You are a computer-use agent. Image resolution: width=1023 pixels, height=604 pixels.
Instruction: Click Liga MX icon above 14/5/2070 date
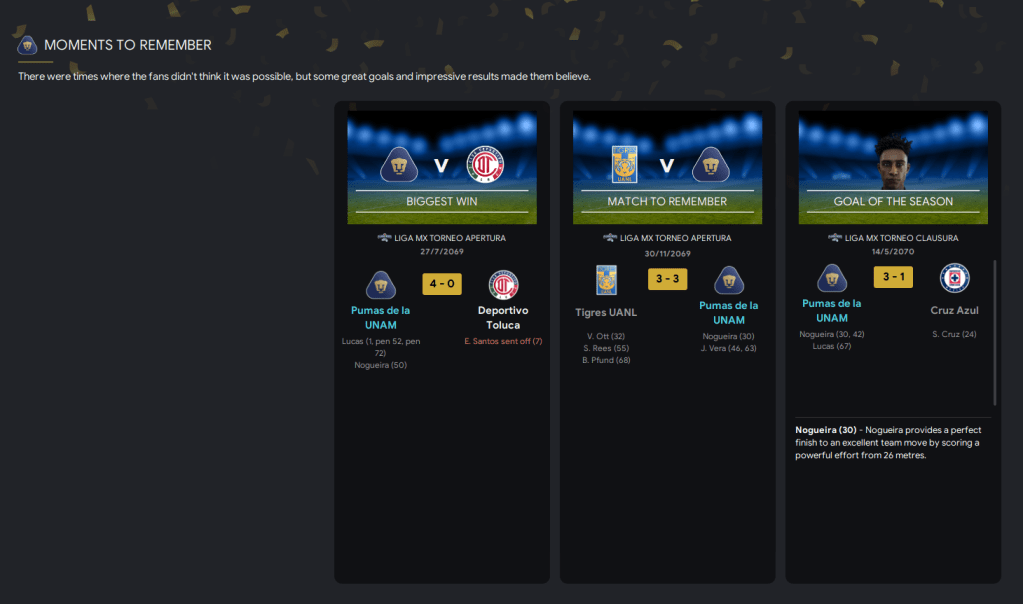834,238
